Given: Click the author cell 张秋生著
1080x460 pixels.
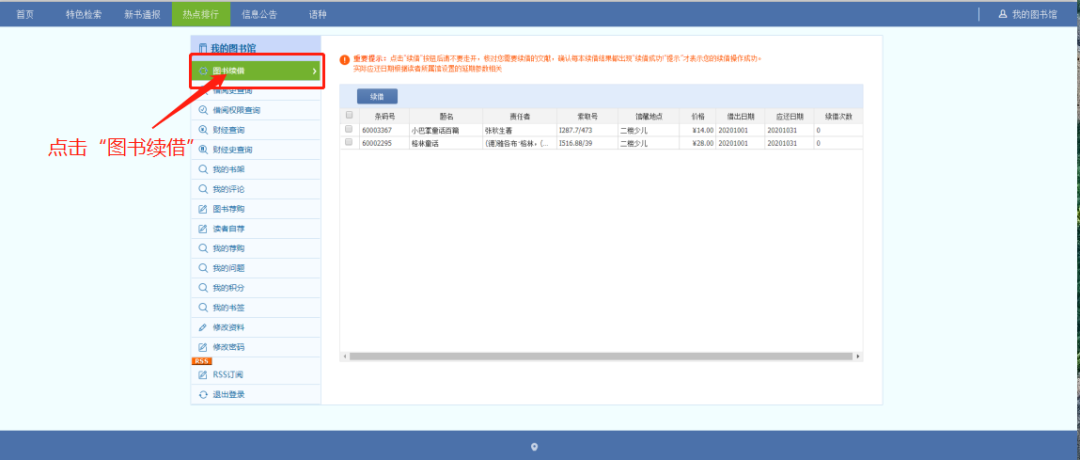Looking at the screenshot, I should 499,130.
